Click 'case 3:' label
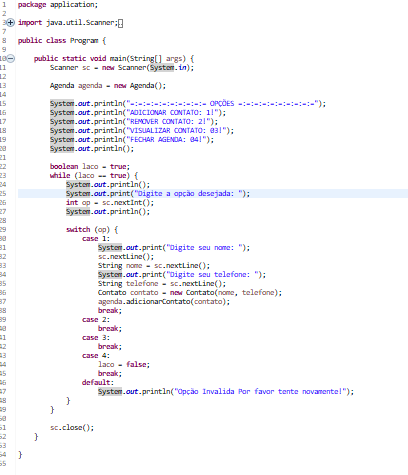Viewport: 408px width, 475px height. (x=96, y=338)
